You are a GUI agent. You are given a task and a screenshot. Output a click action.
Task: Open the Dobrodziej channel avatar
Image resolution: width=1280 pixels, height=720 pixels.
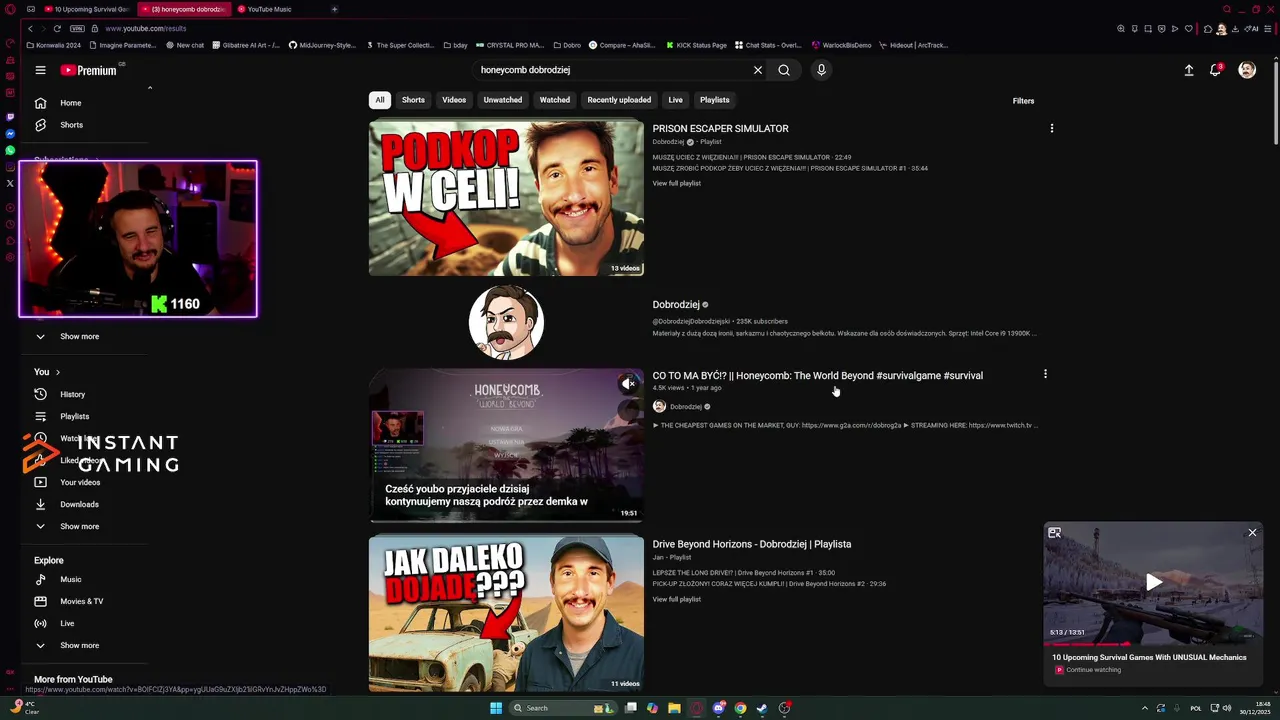506,322
